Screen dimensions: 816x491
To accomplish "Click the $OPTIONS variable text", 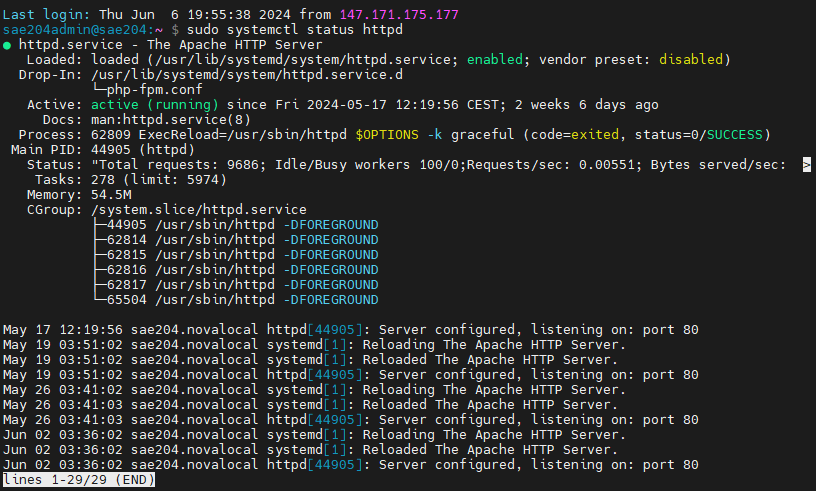I will (387, 135).
